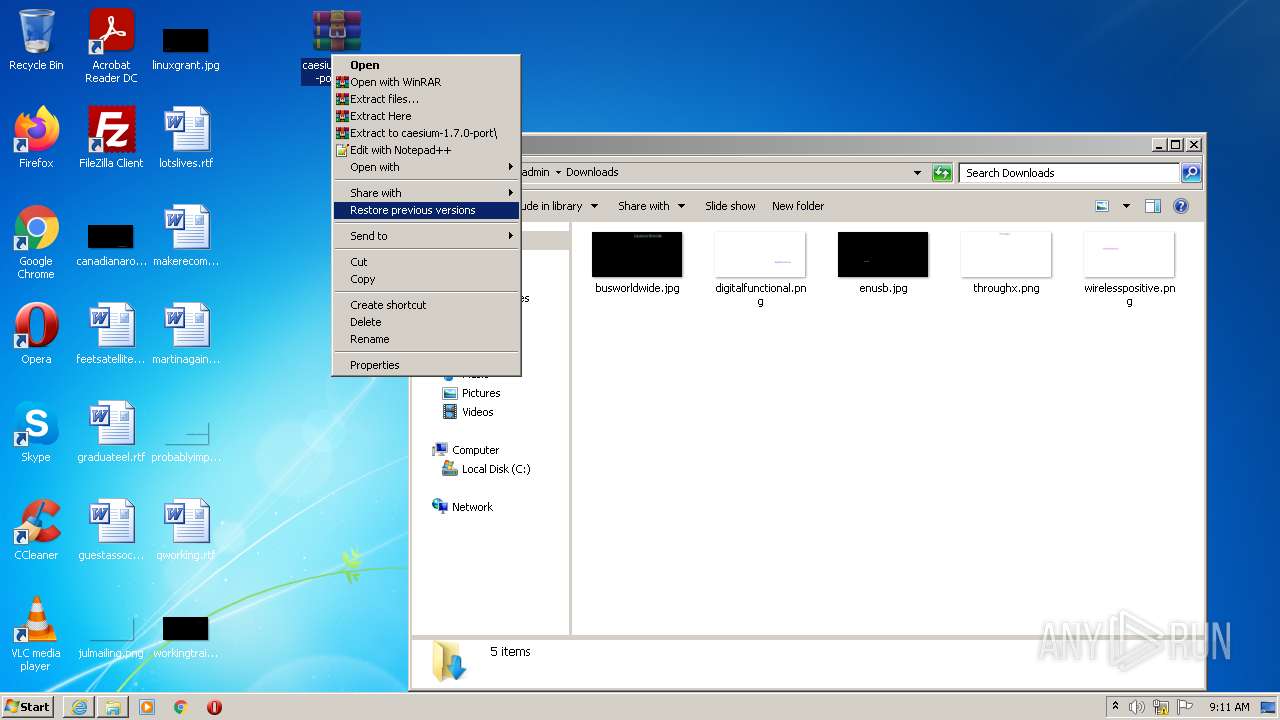Expand the context menu Share with submenu

point(427,193)
